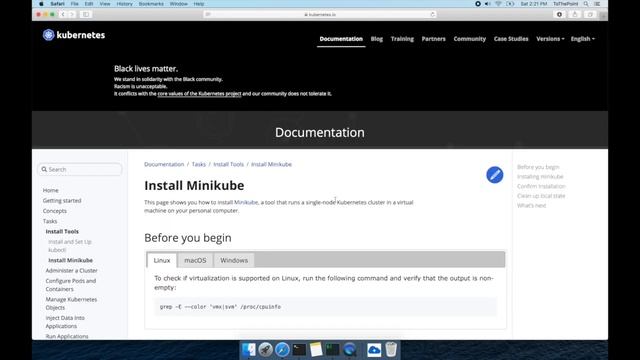
Task: Open Safari's Bookmarks menu
Action: point(151,4)
